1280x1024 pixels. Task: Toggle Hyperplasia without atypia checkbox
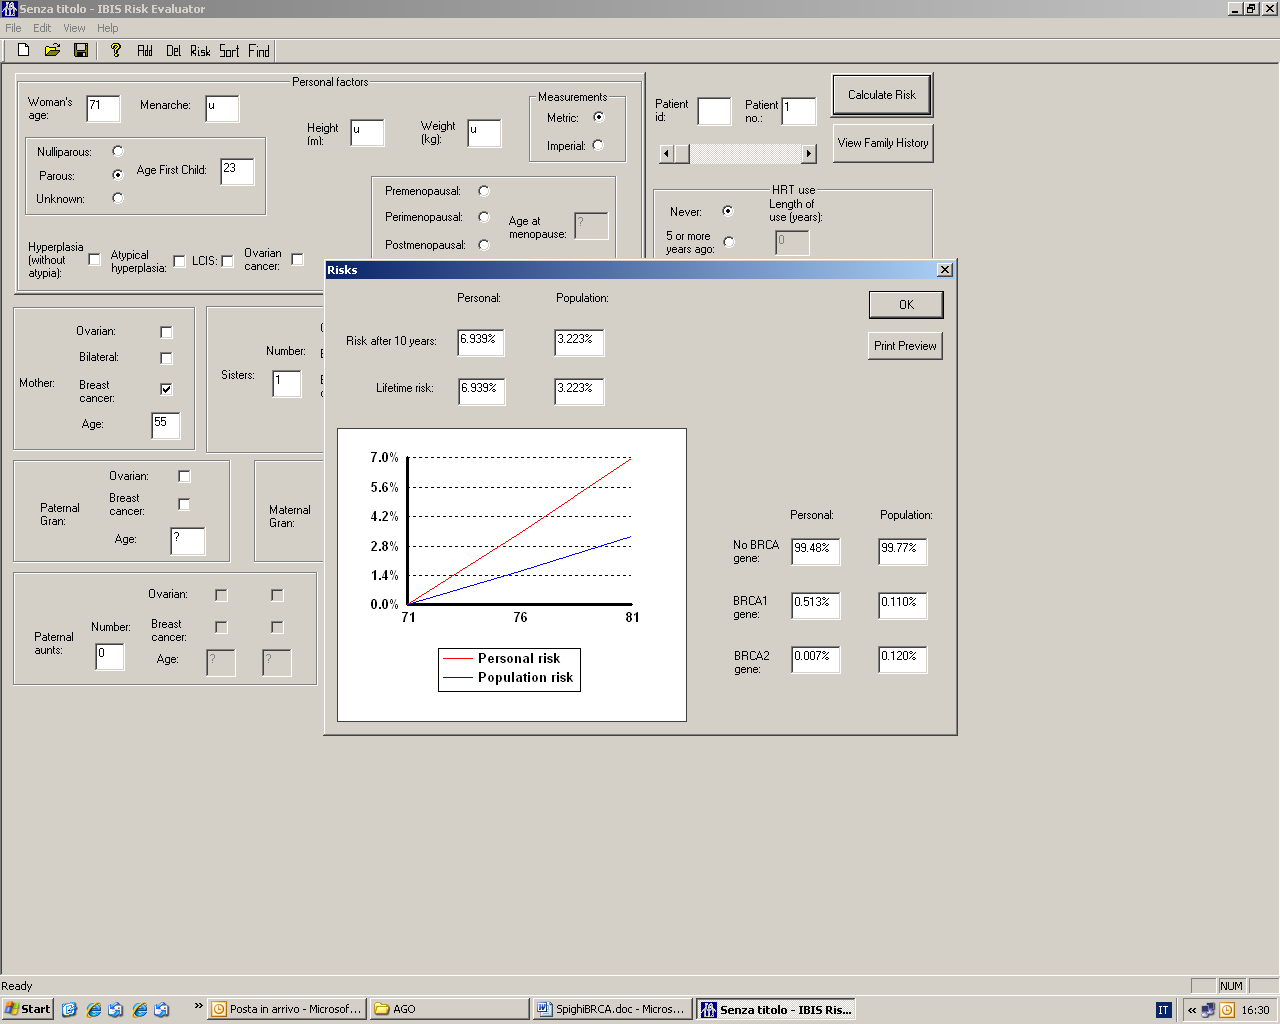(94, 259)
